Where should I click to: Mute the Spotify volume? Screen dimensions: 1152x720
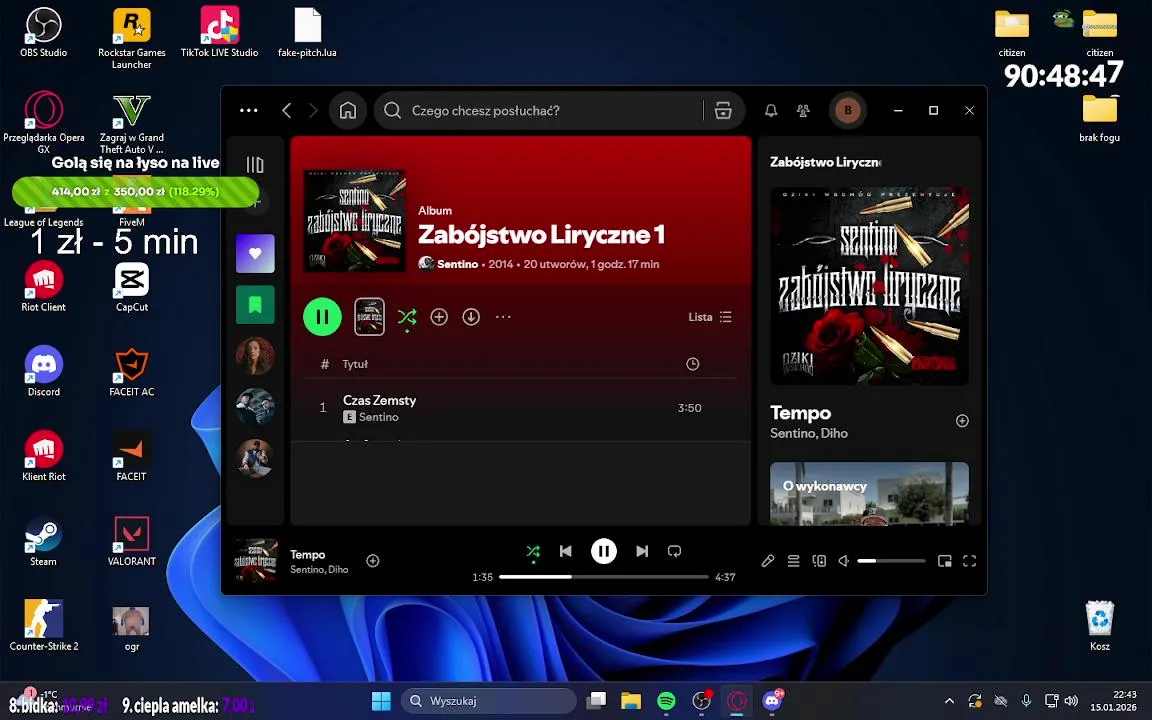[x=844, y=561]
